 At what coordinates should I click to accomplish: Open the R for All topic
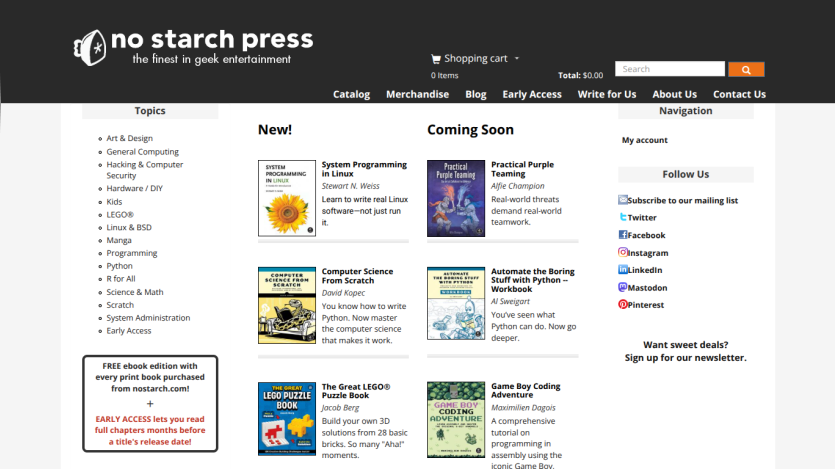pos(121,278)
